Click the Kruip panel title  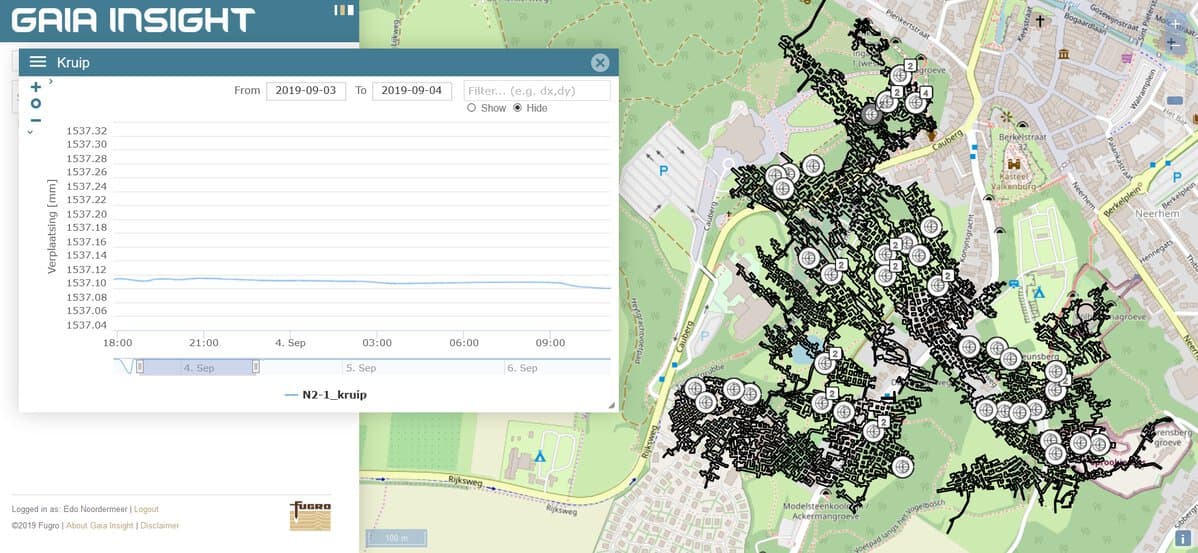[73, 63]
